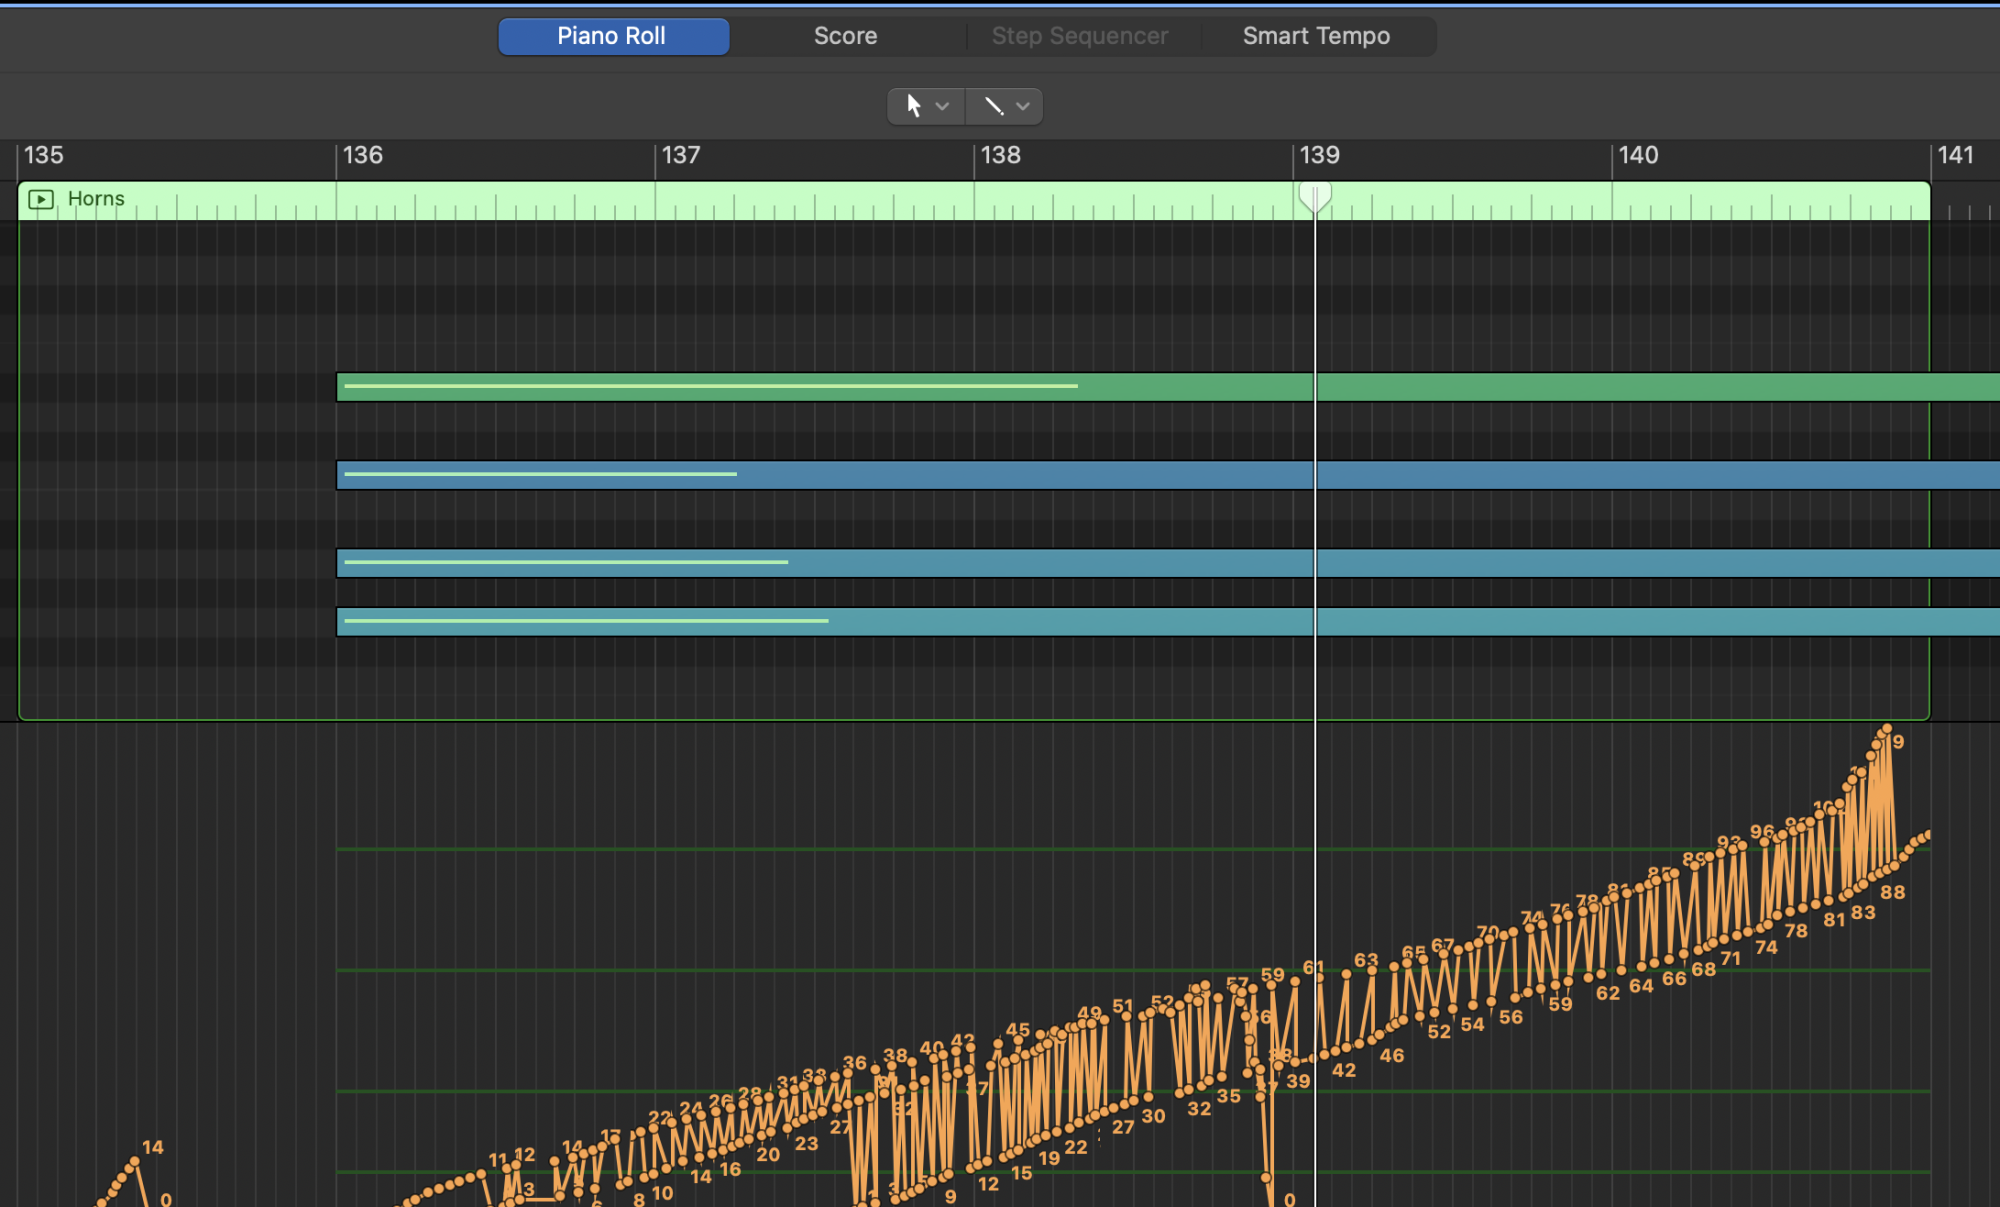Select the Step Sequencer tab
This screenshot has width=2000, height=1207.
tap(1080, 36)
